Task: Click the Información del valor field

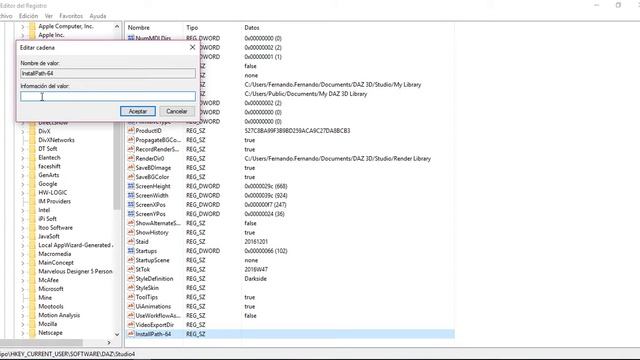Action: pyautogui.click(x=108, y=96)
